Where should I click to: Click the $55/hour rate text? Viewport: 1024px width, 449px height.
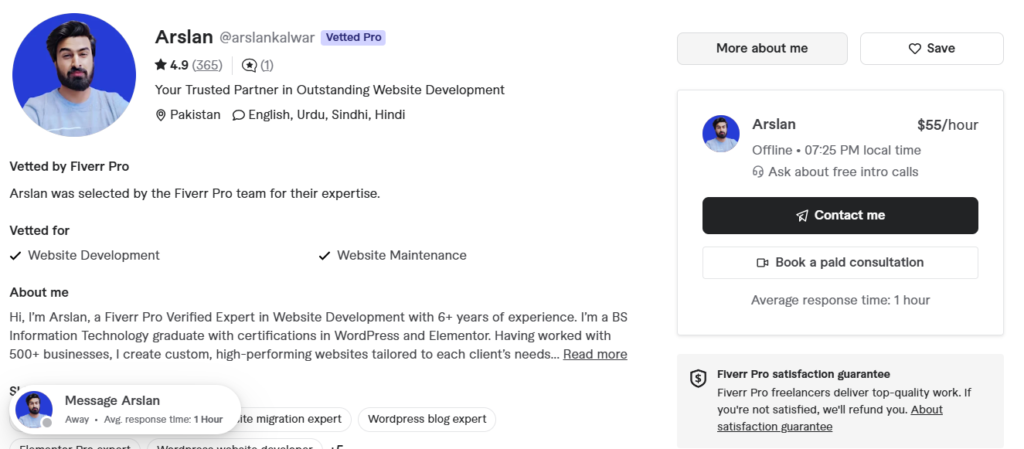pos(948,125)
